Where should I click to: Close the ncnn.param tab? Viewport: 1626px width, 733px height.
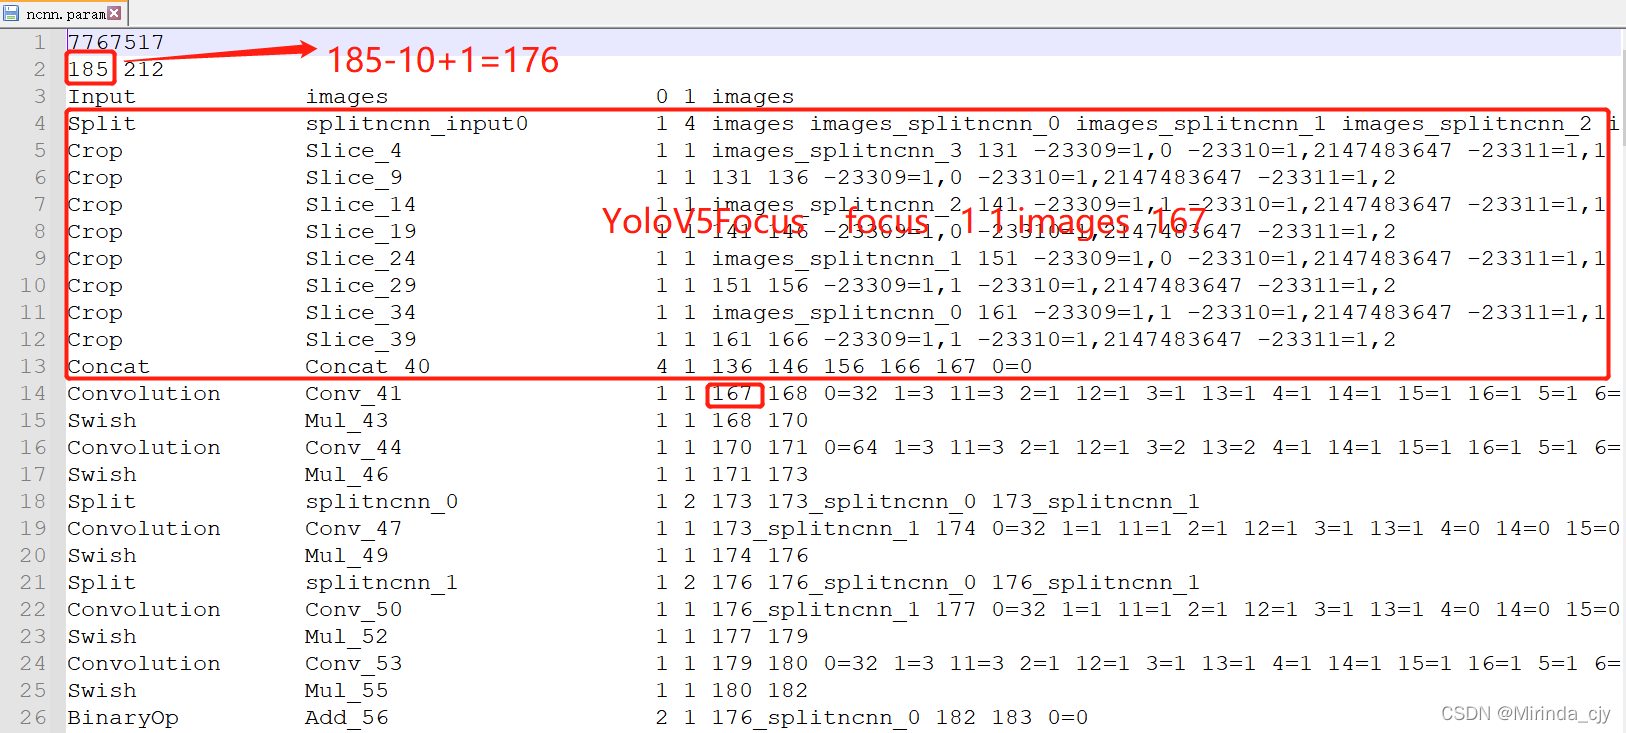(x=114, y=13)
